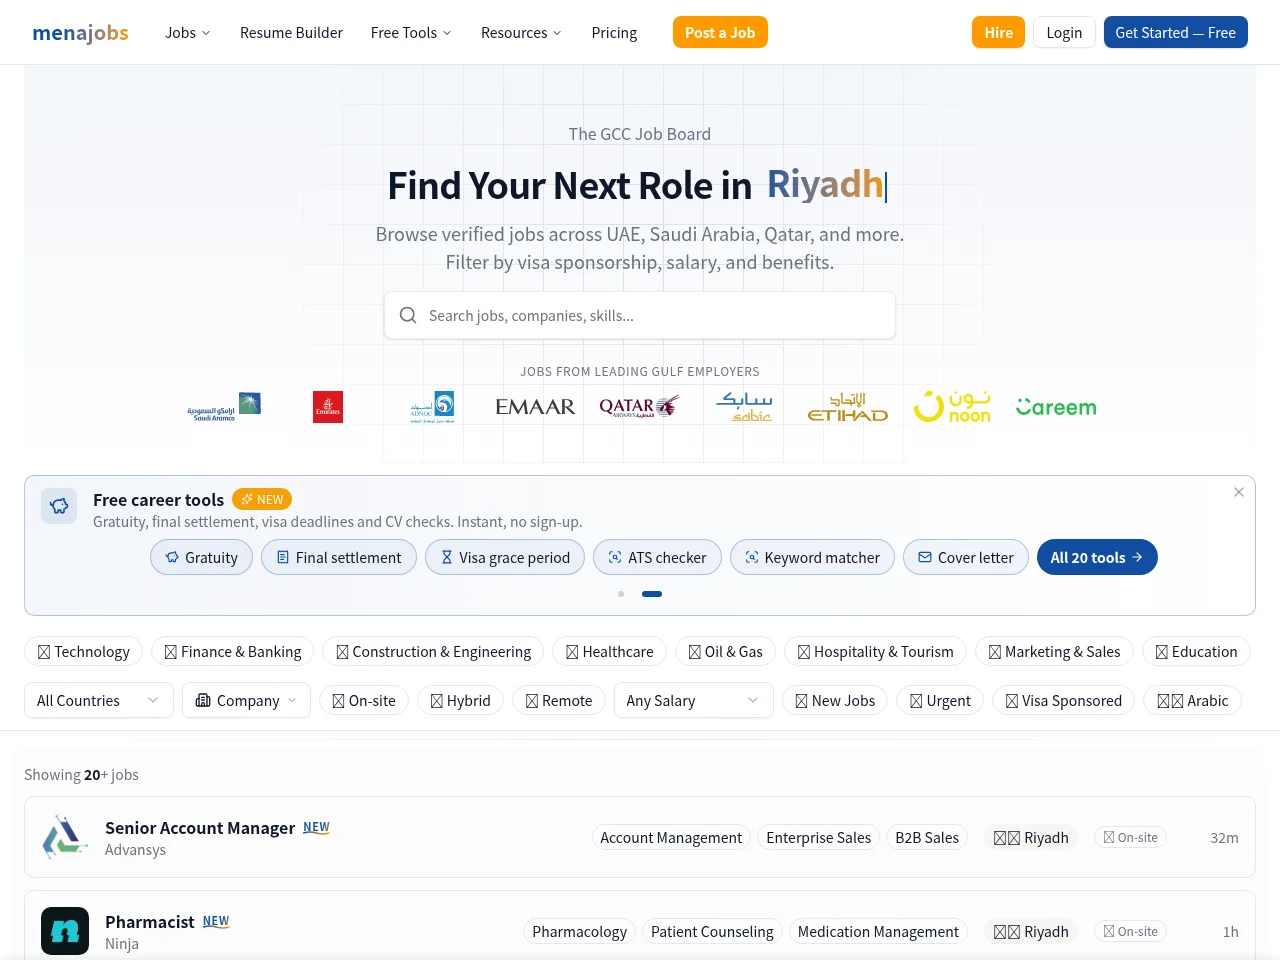
Task: Enable the New Jobs filter
Action: (835, 701)
